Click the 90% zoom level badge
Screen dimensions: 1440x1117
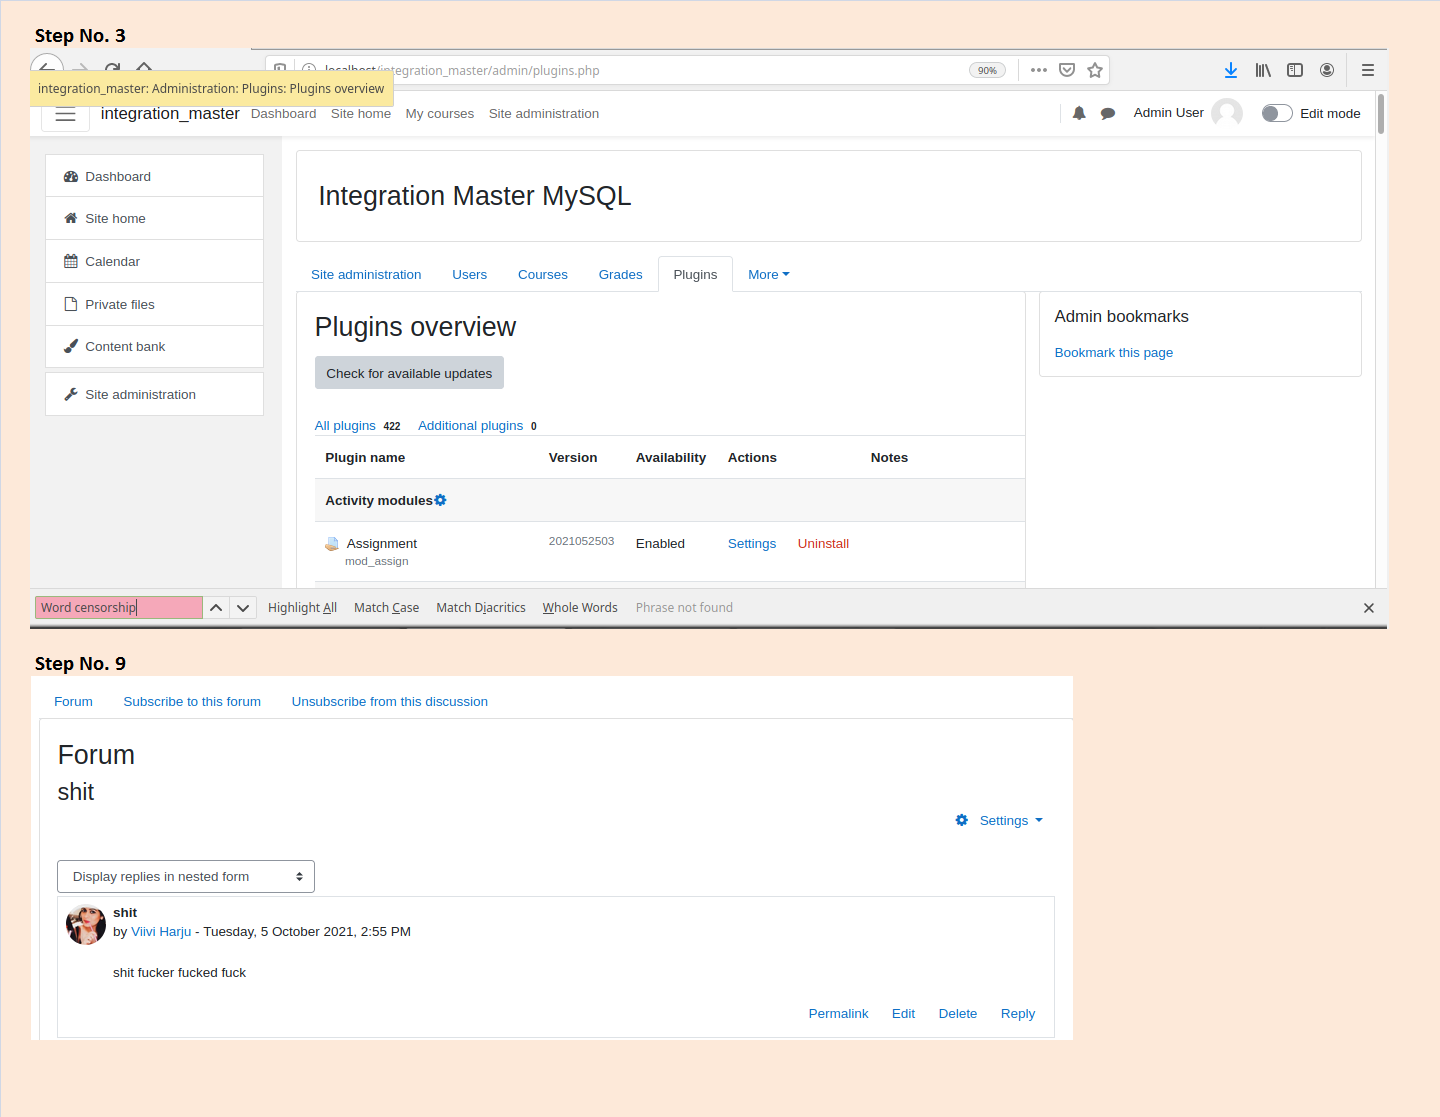[x=987, y=70]
